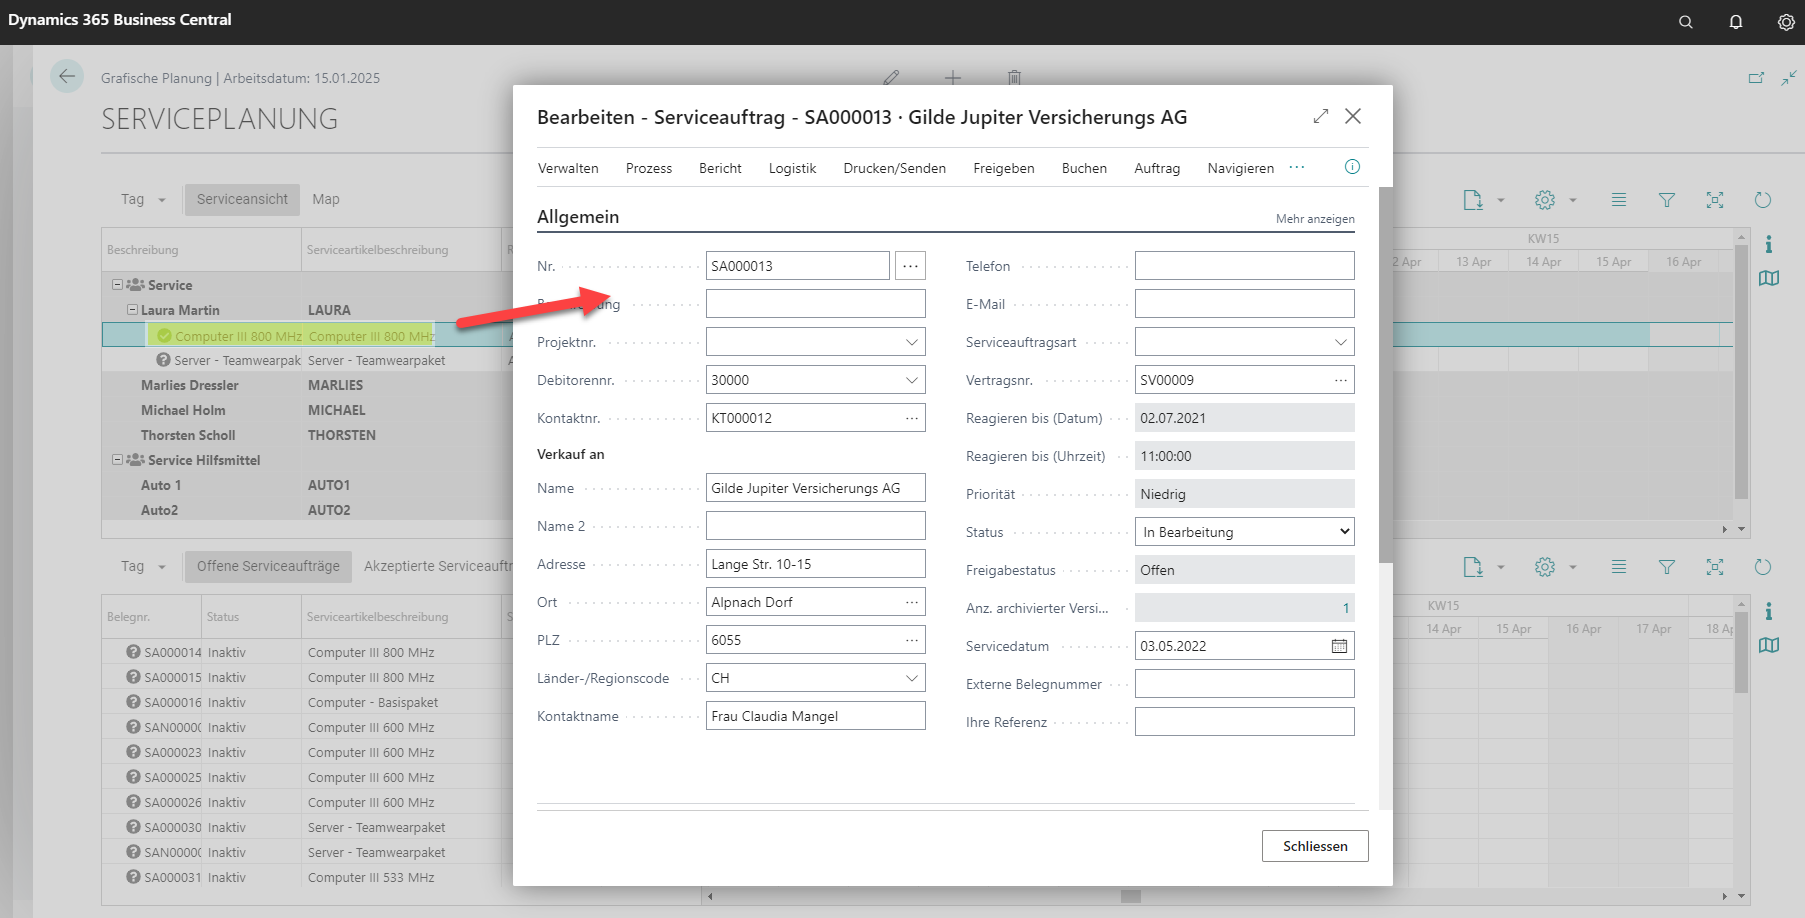This screenshot has height=918, width=1805.
Task: Collapse the Service Hilfsmittel group
Action: 118,460
